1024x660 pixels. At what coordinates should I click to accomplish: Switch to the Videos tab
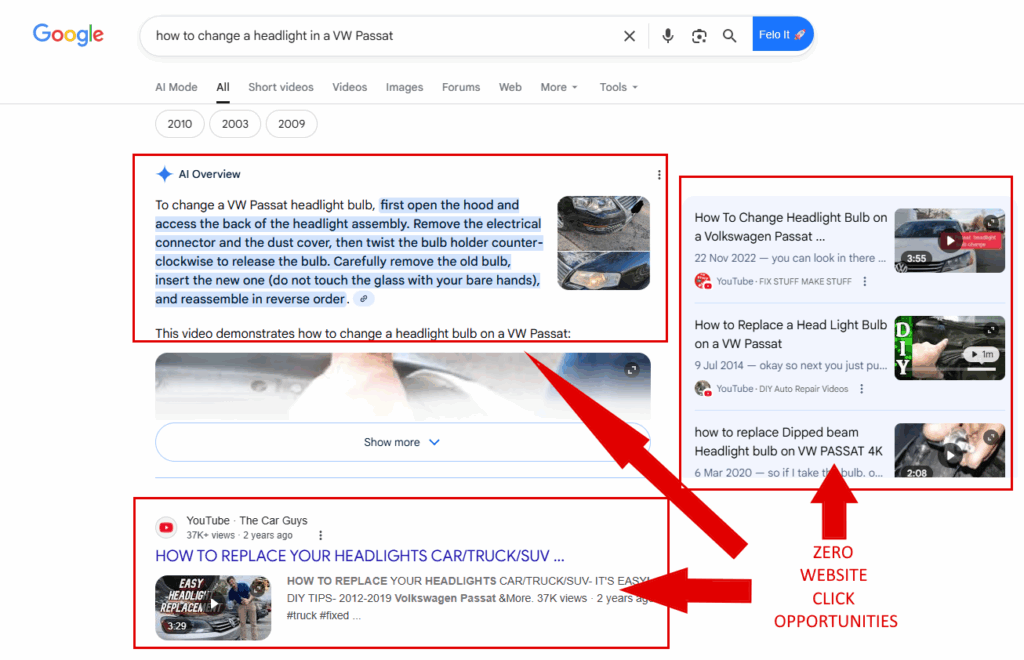(349, 87)
